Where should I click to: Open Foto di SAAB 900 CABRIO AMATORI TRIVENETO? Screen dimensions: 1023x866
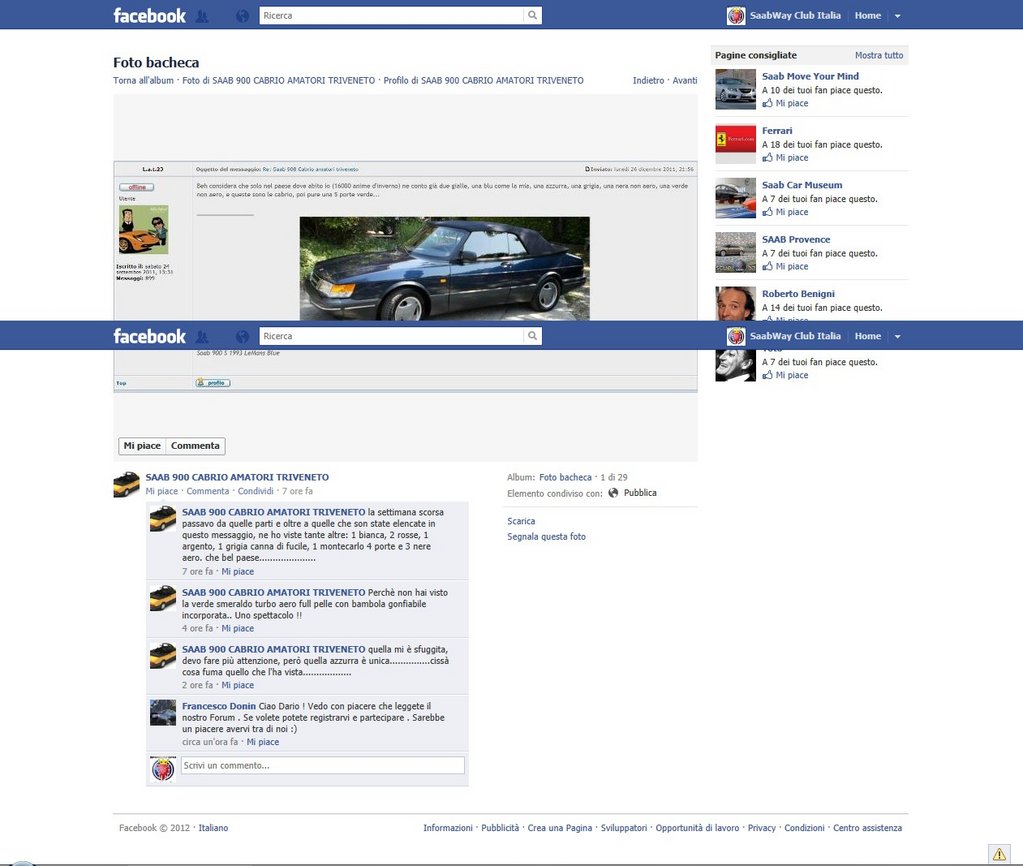pos(279,80)
